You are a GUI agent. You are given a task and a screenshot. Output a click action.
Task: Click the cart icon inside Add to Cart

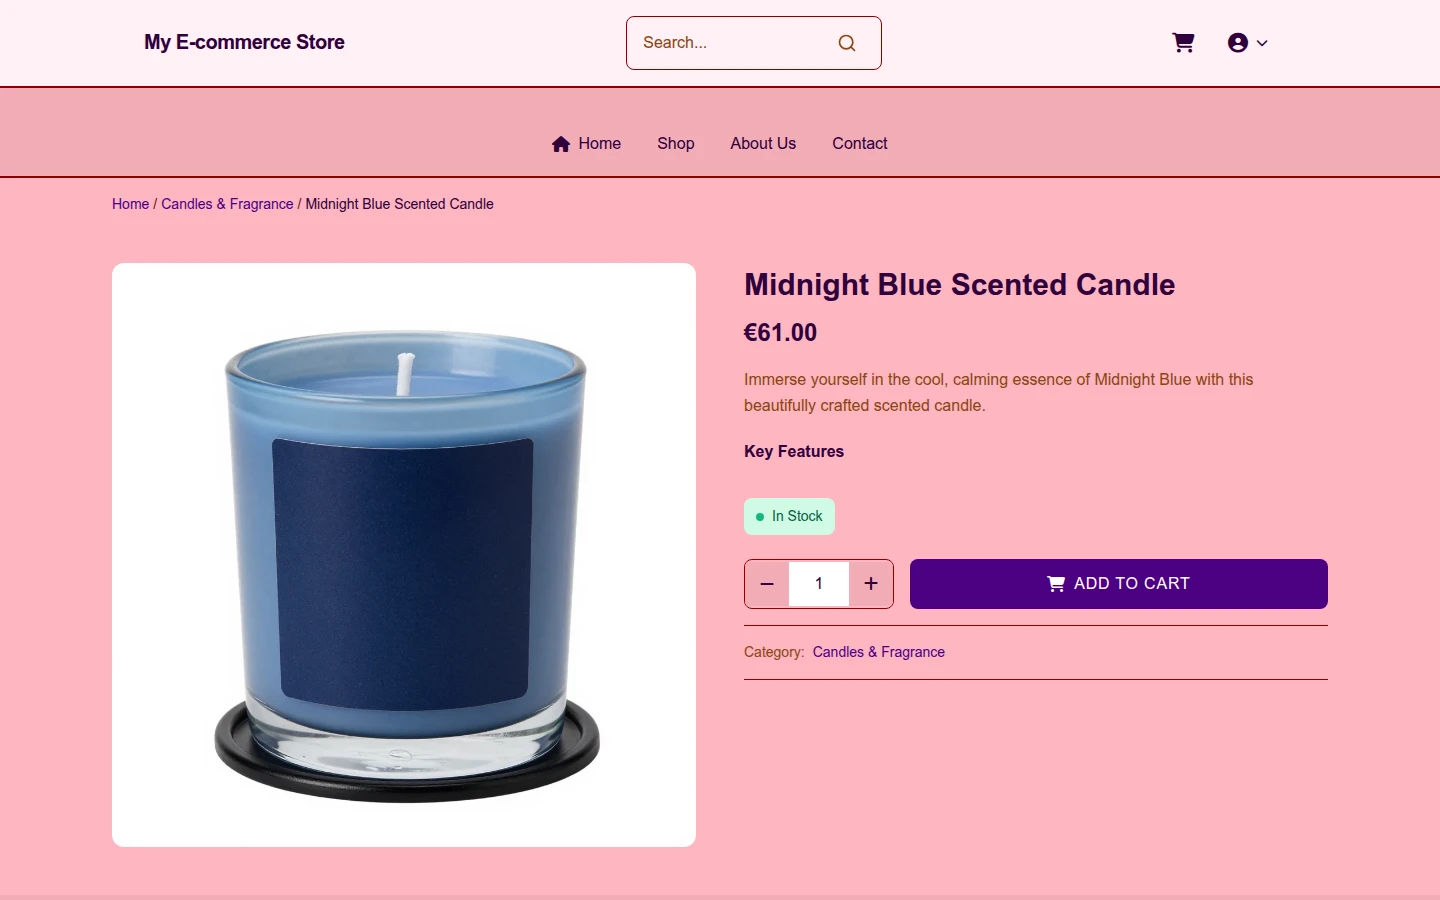1056,584
